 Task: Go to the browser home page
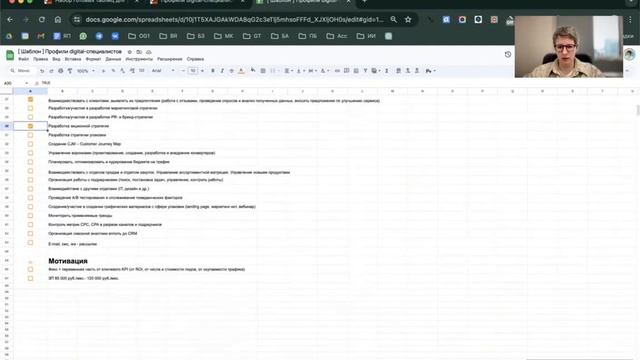click(x=58, y=20)
